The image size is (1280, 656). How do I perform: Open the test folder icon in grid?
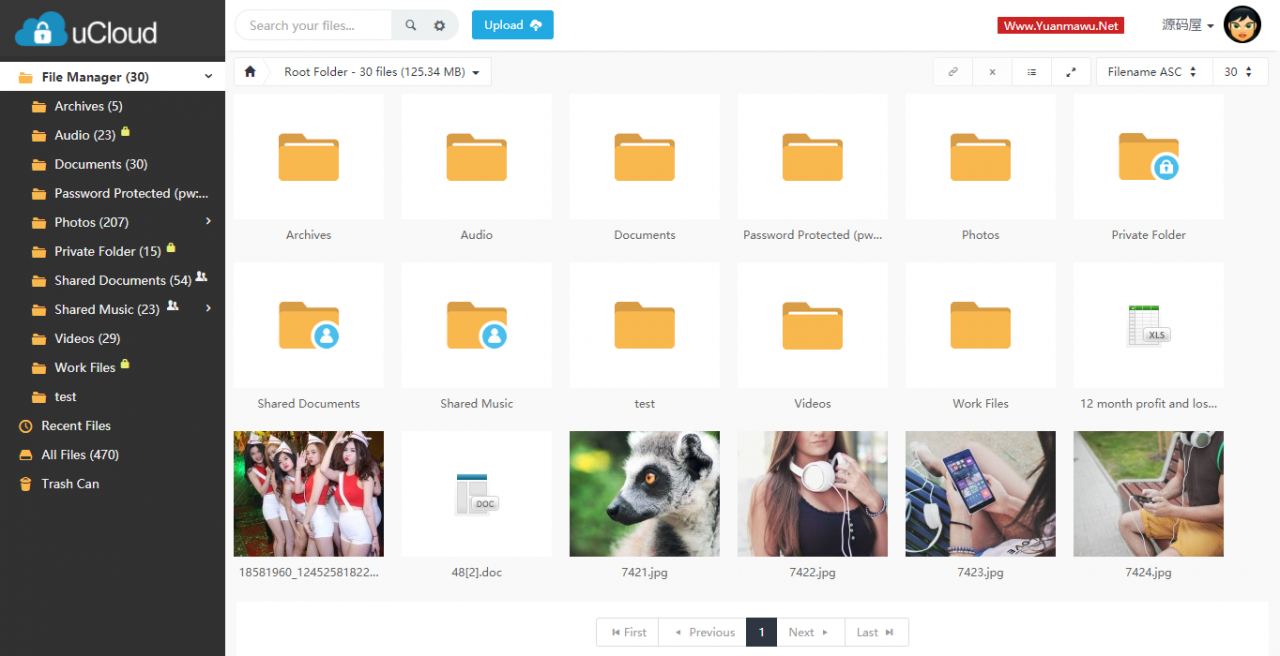644,325
